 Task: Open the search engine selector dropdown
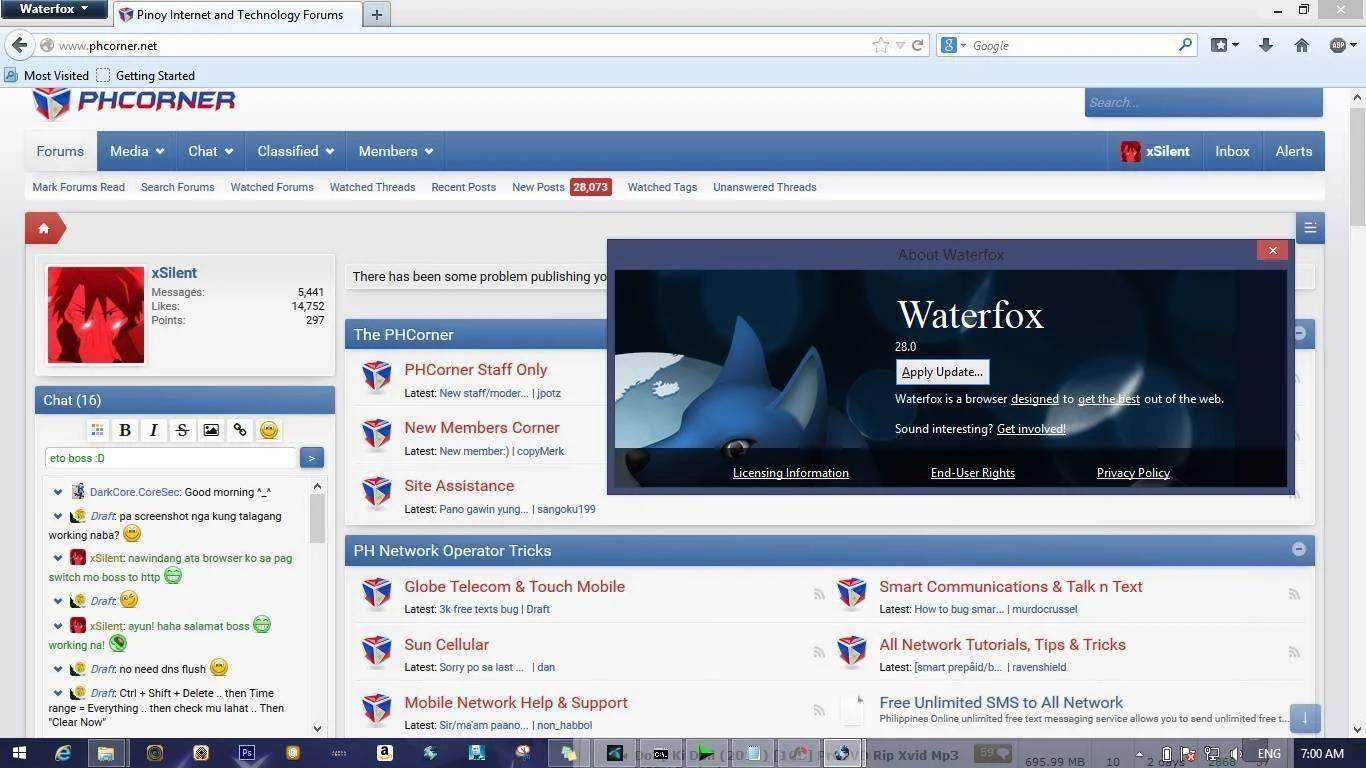(953, 45)
